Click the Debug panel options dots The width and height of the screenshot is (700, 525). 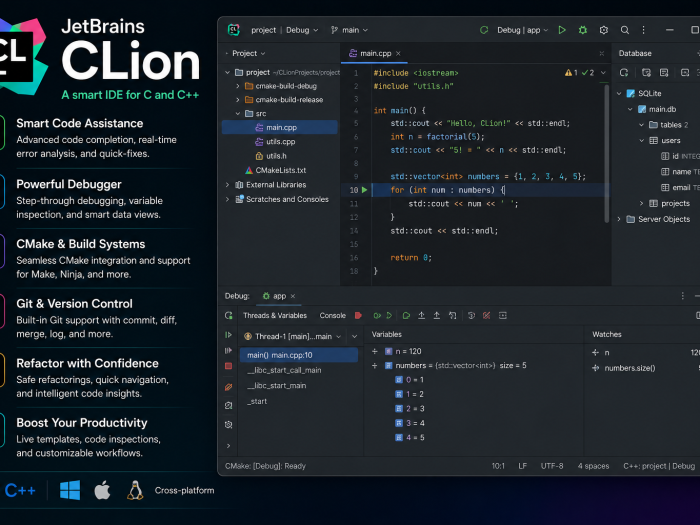tap(683, 296)
